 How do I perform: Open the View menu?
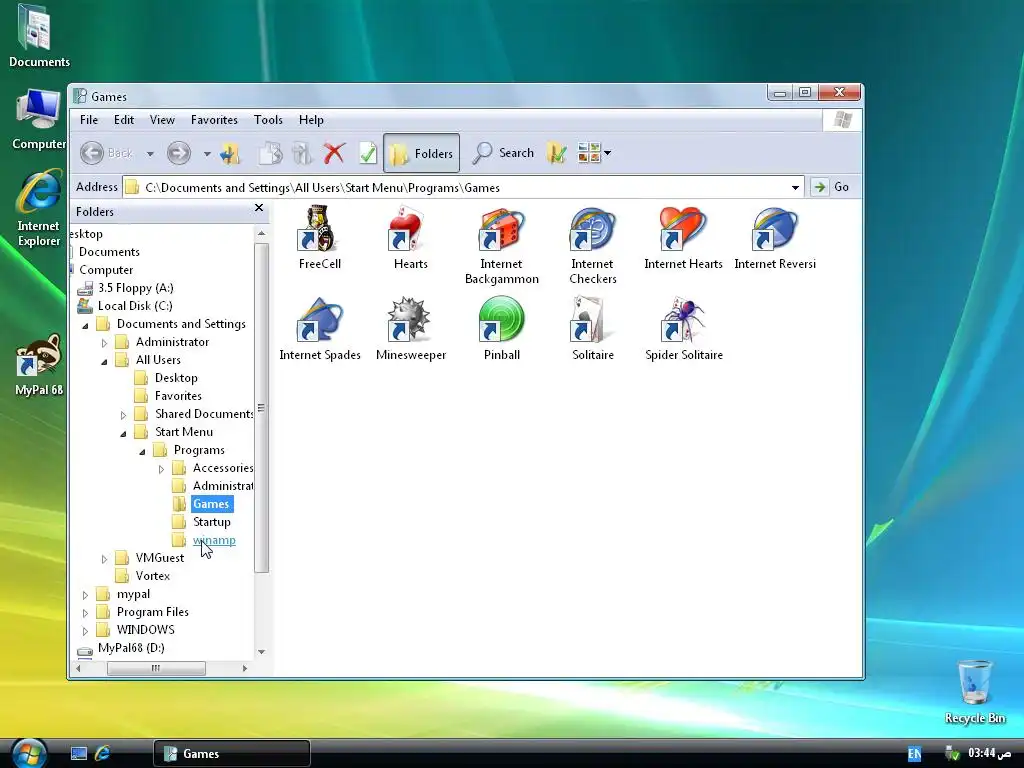pyautogui.click(x=162, y=120)
